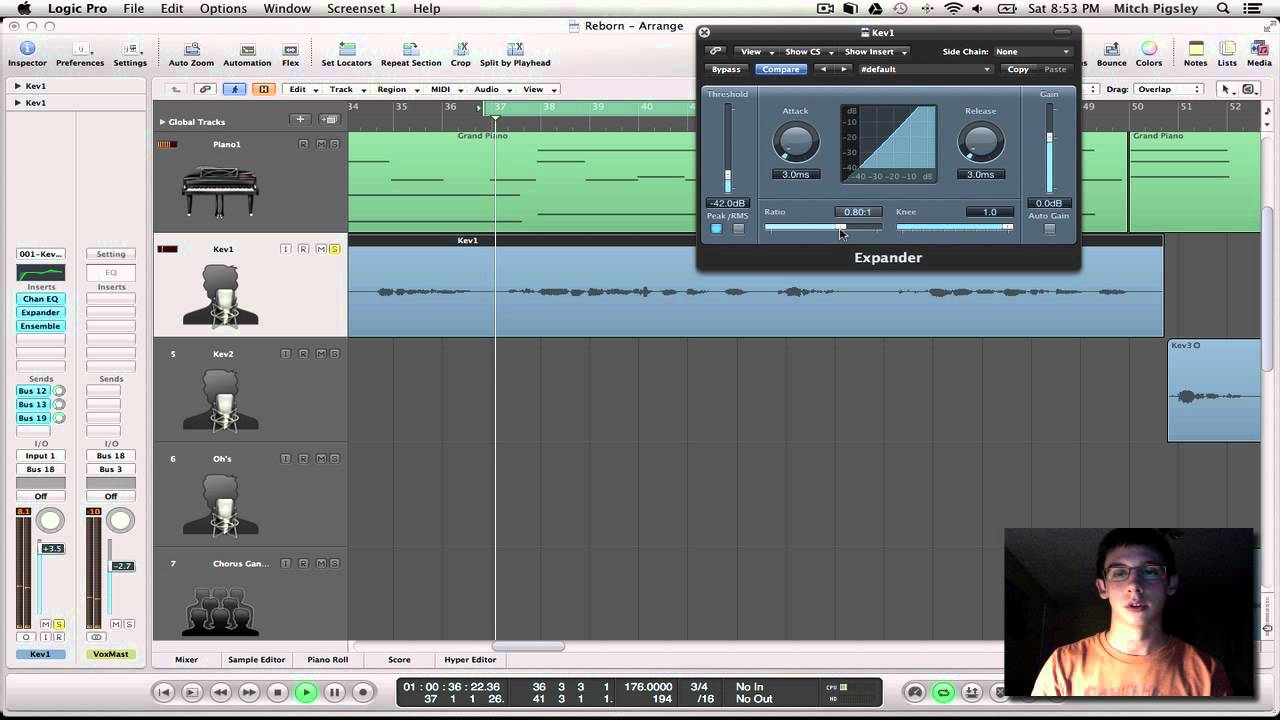Open the Show Insert dropdown
This screenshot has width=1280, height=720.
(875, 52)
